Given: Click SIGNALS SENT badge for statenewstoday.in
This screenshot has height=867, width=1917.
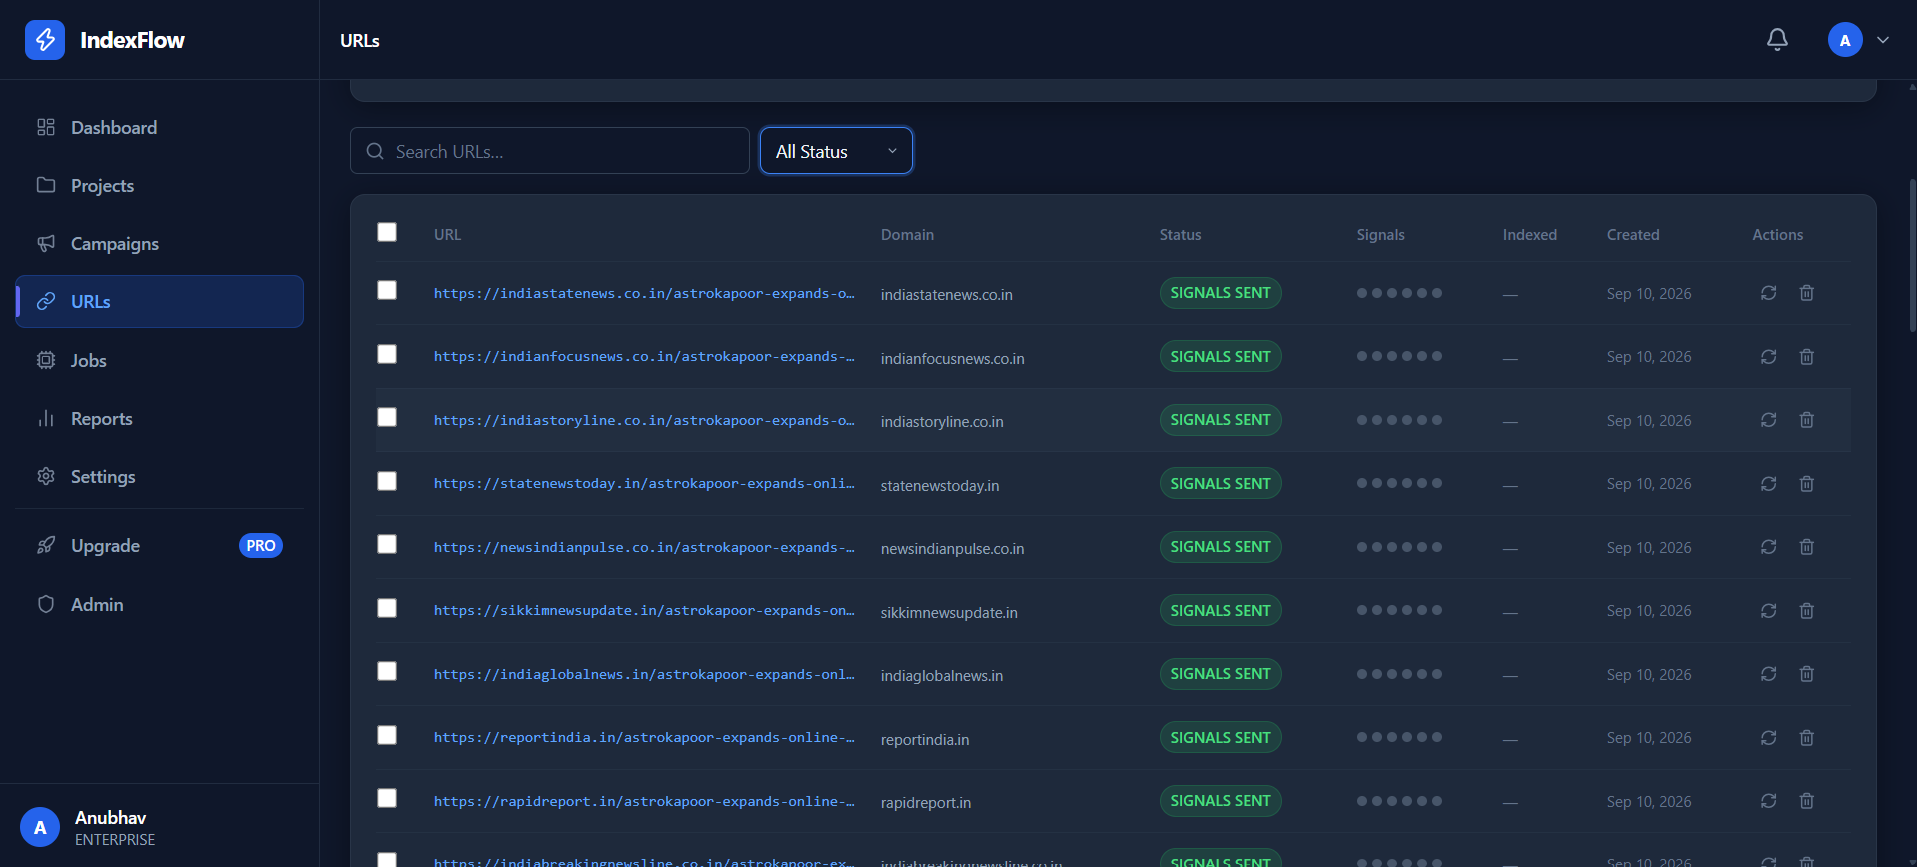Looking at the screenshot, I should pyautogui.click(x=1220, y=483).
